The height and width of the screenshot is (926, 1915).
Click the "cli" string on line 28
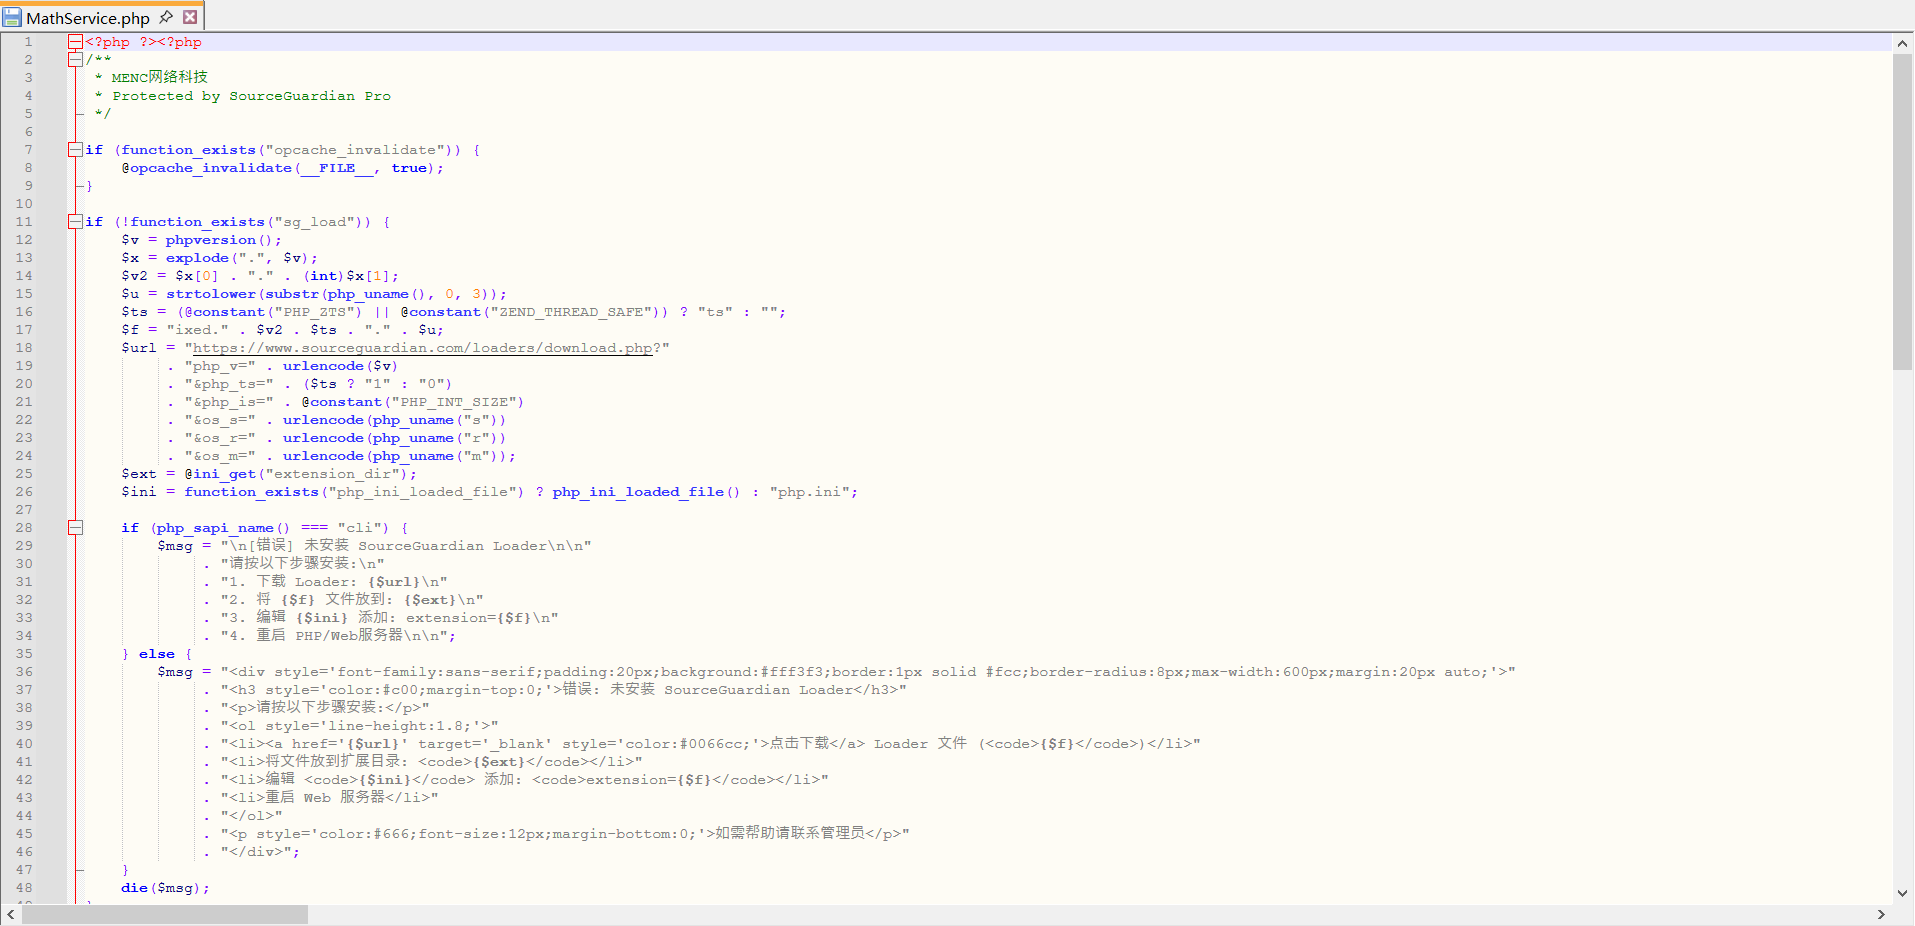coord(359,528)
